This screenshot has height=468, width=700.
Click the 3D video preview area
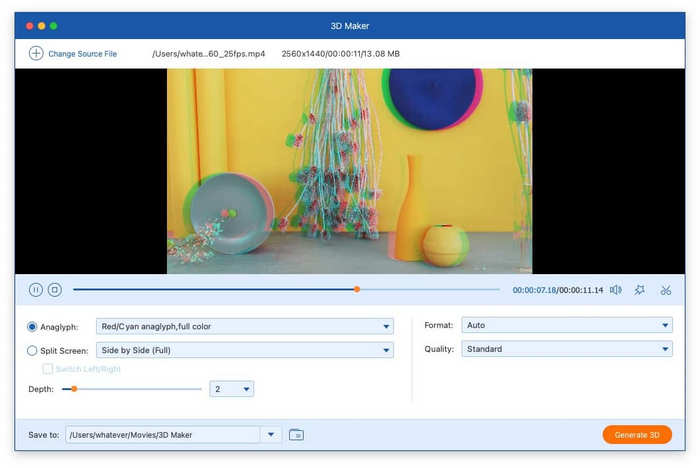(350, 171)
